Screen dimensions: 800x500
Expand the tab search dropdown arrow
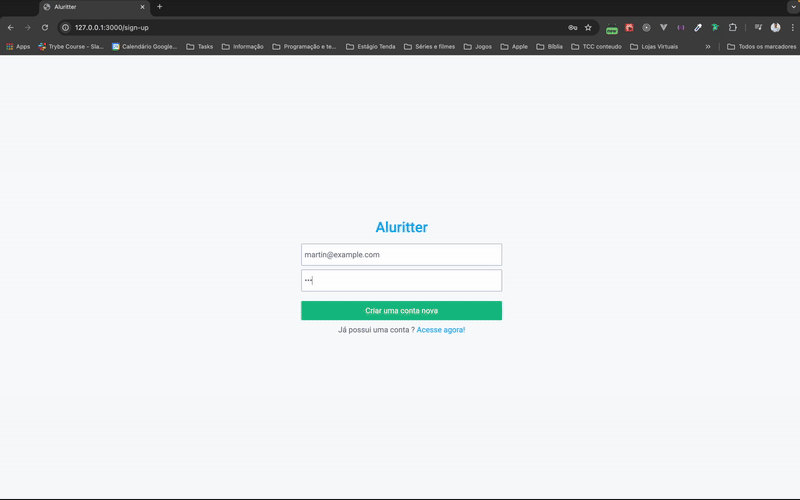(793, 7)
